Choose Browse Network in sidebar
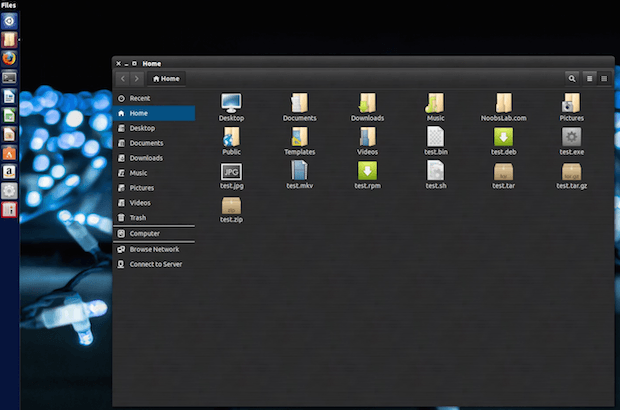The height and width of the screenshot is (410, 620). click(x=154, y=249)
